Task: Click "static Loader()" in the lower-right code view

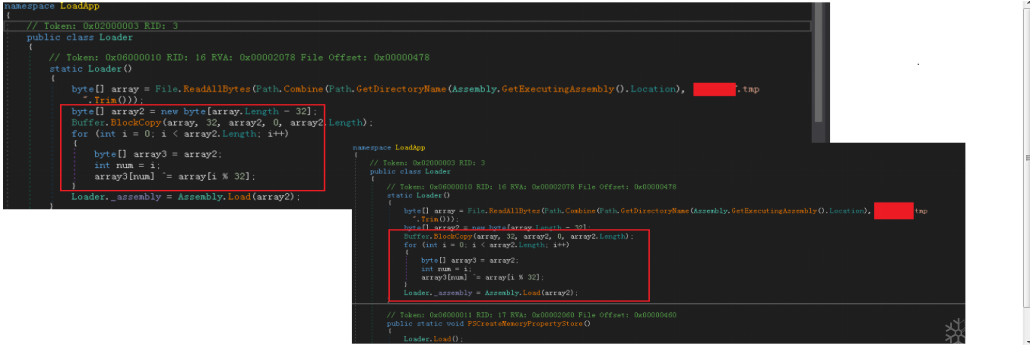Action: (x=418, y=195)
